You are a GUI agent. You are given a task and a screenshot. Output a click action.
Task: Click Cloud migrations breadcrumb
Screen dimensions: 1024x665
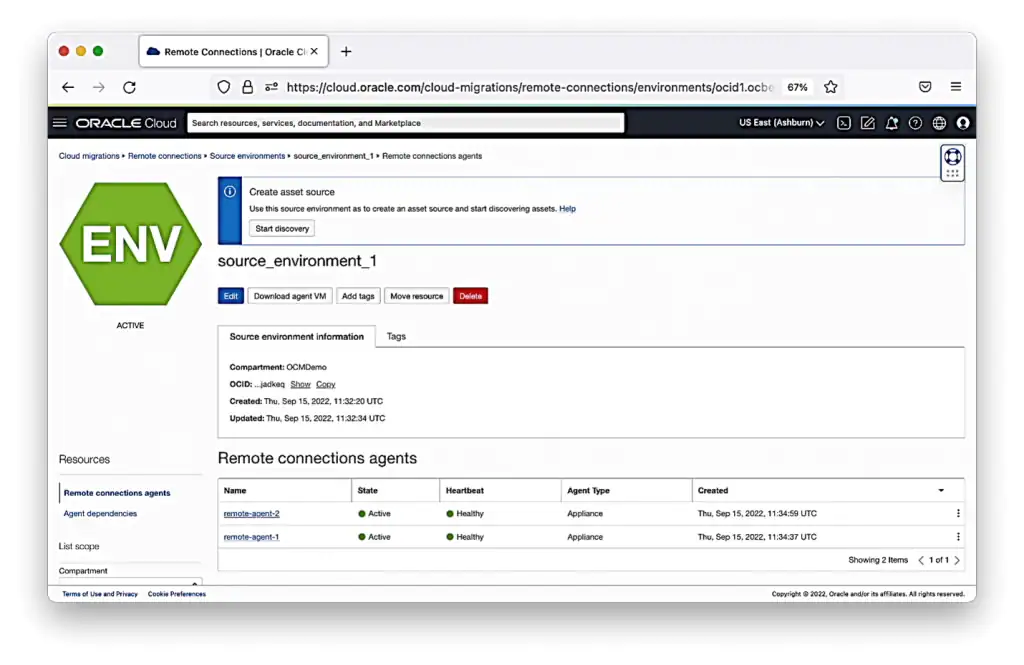[89, 156]
